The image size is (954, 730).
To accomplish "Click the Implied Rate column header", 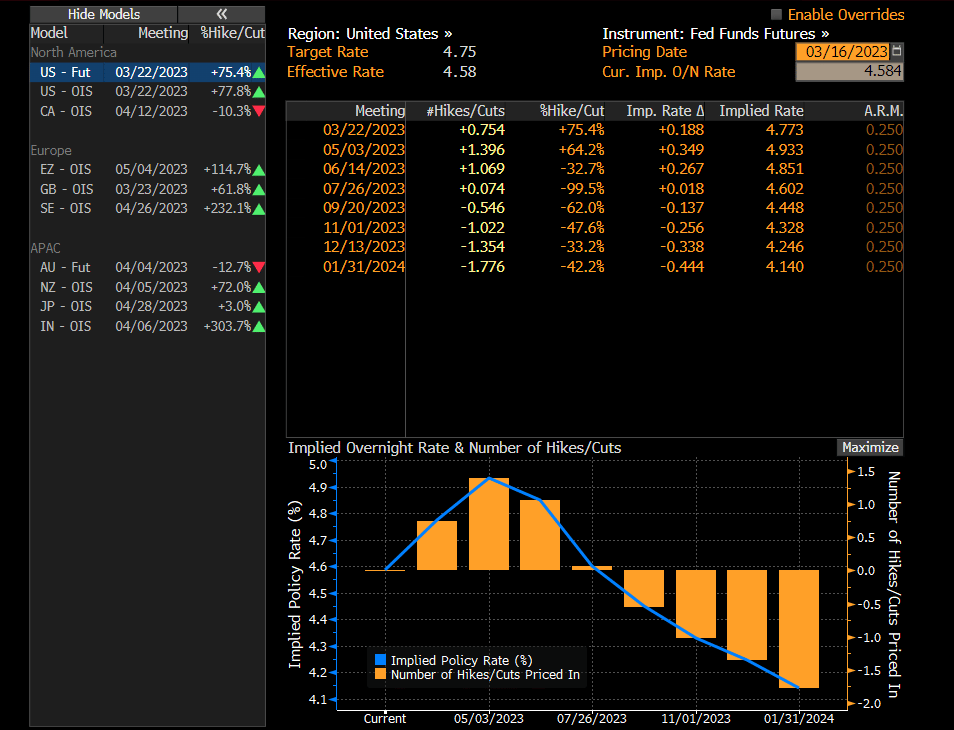I will pyautogui.click(x=761, y=111).
